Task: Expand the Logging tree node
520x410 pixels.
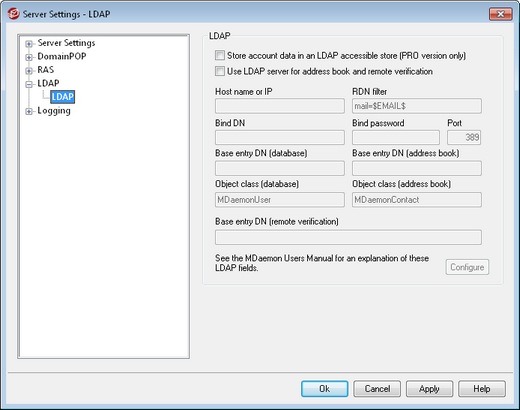Action: [29, 111]
